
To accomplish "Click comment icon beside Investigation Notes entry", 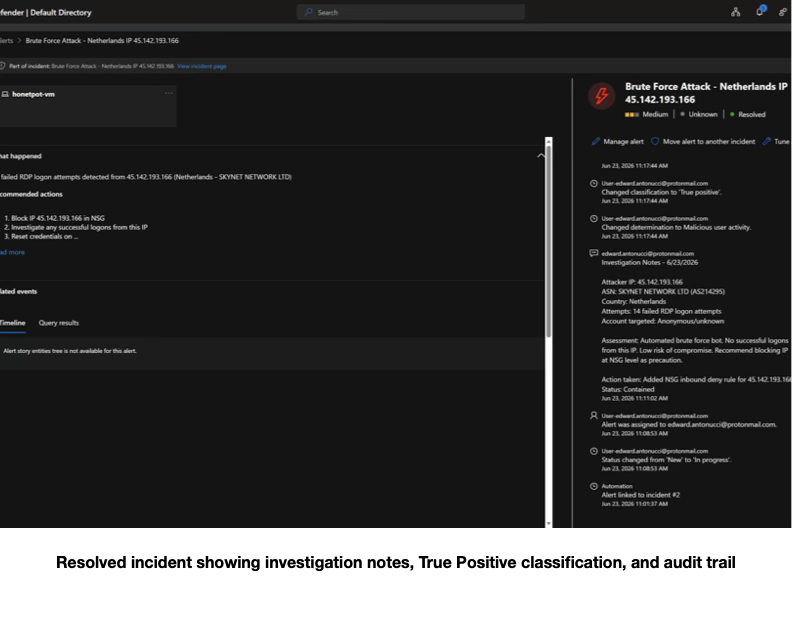I will click(x=594, y=253).
